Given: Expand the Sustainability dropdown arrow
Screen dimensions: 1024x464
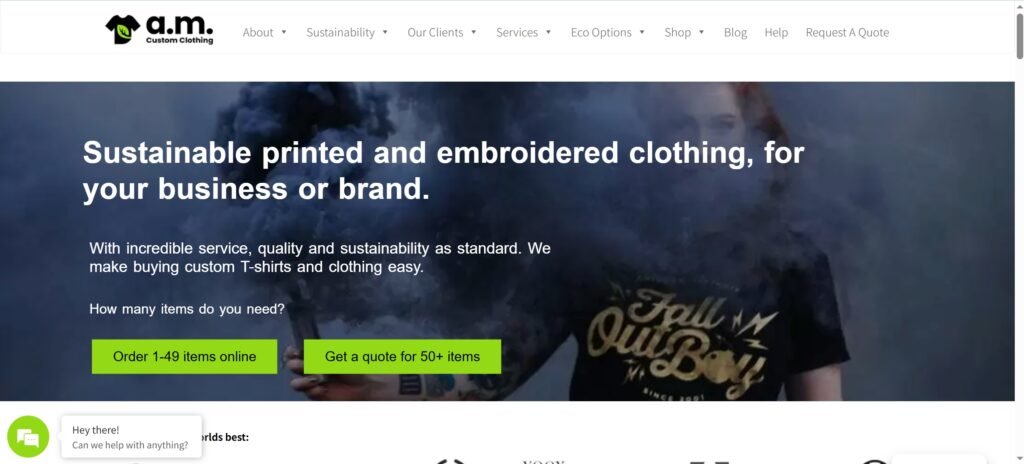Looking at the screenshot, I should coord(385,32).
